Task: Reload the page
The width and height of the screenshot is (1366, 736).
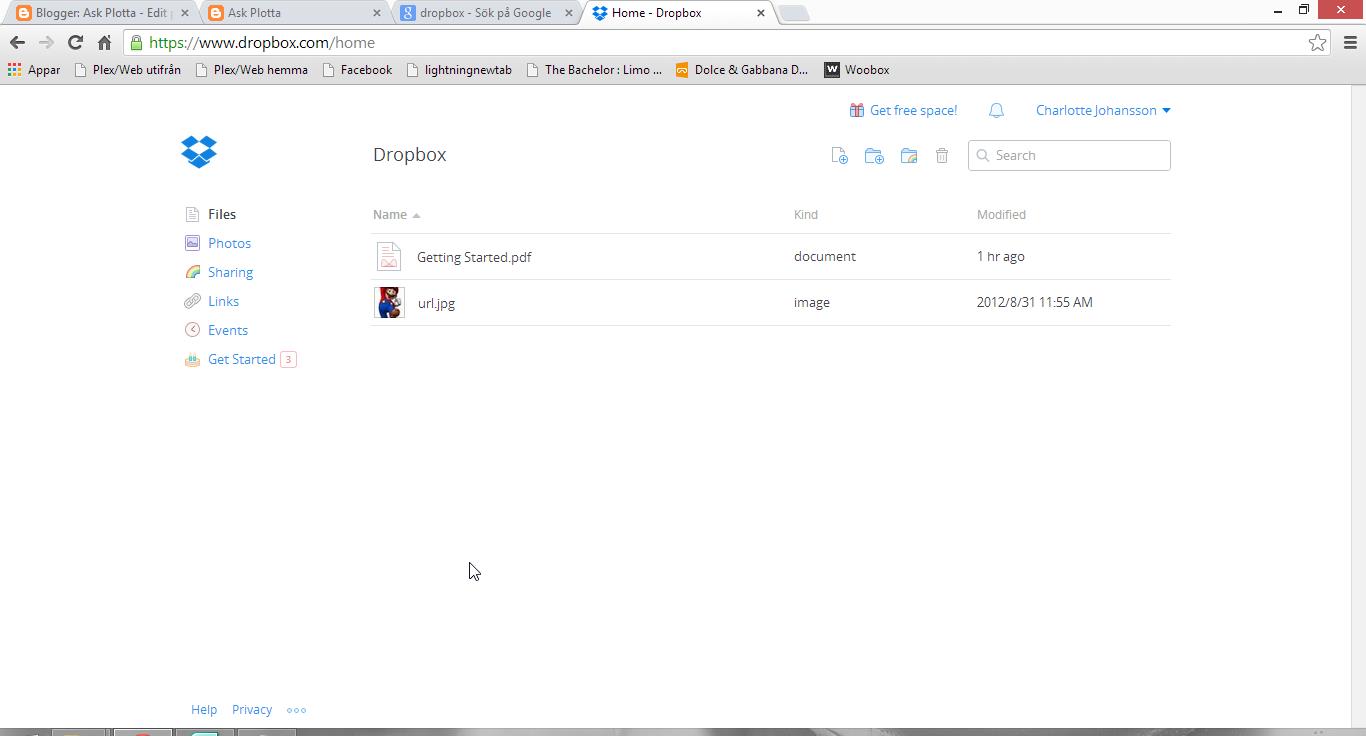Action: point(75,42)
